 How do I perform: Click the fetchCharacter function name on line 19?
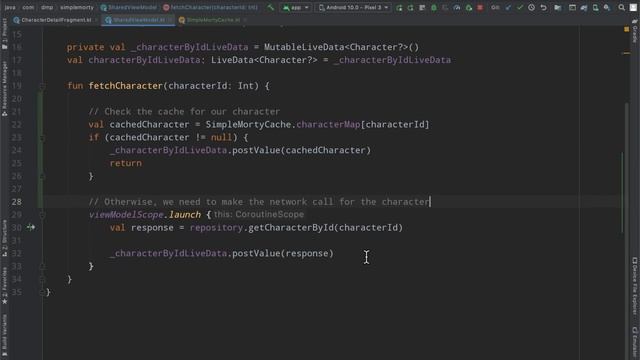click(x=125, y=86)
